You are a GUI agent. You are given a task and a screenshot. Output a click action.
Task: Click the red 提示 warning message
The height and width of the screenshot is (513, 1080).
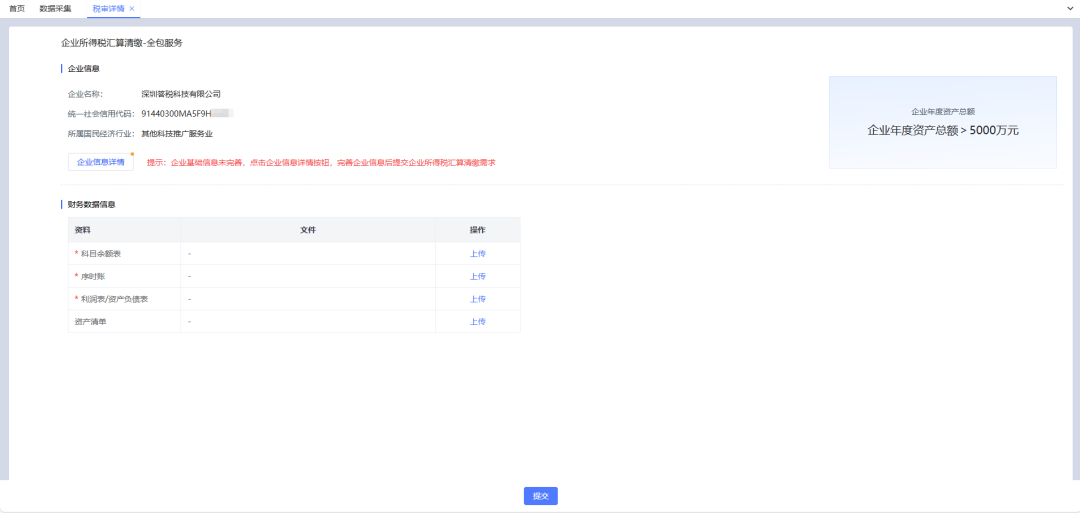coord(322,163)
